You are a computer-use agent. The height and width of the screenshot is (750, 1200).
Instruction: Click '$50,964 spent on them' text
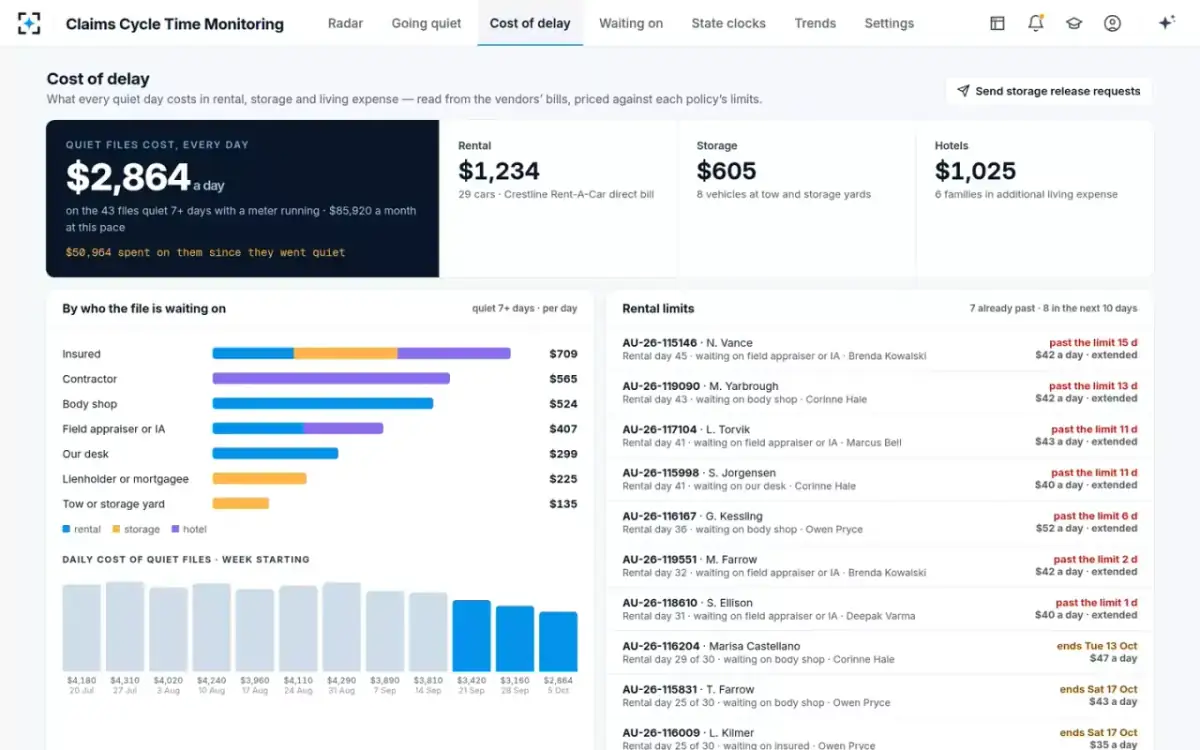pos(205,252)
